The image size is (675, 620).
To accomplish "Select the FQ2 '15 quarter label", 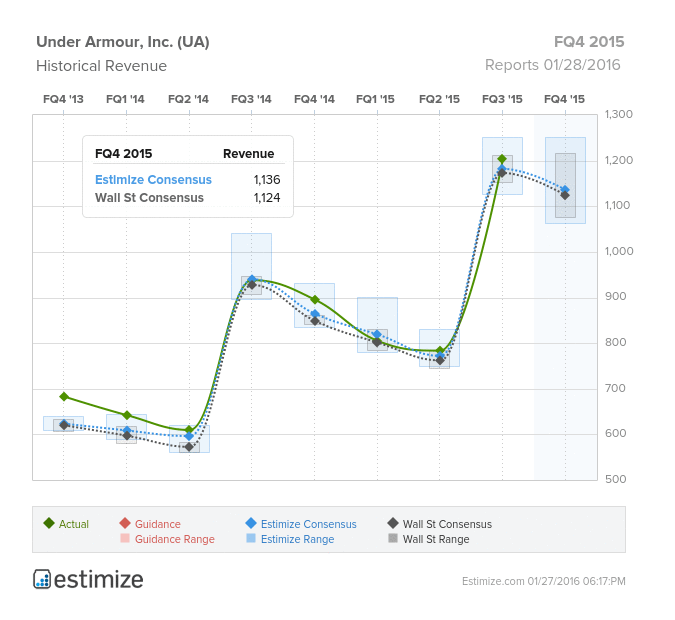I will (440, 99).
